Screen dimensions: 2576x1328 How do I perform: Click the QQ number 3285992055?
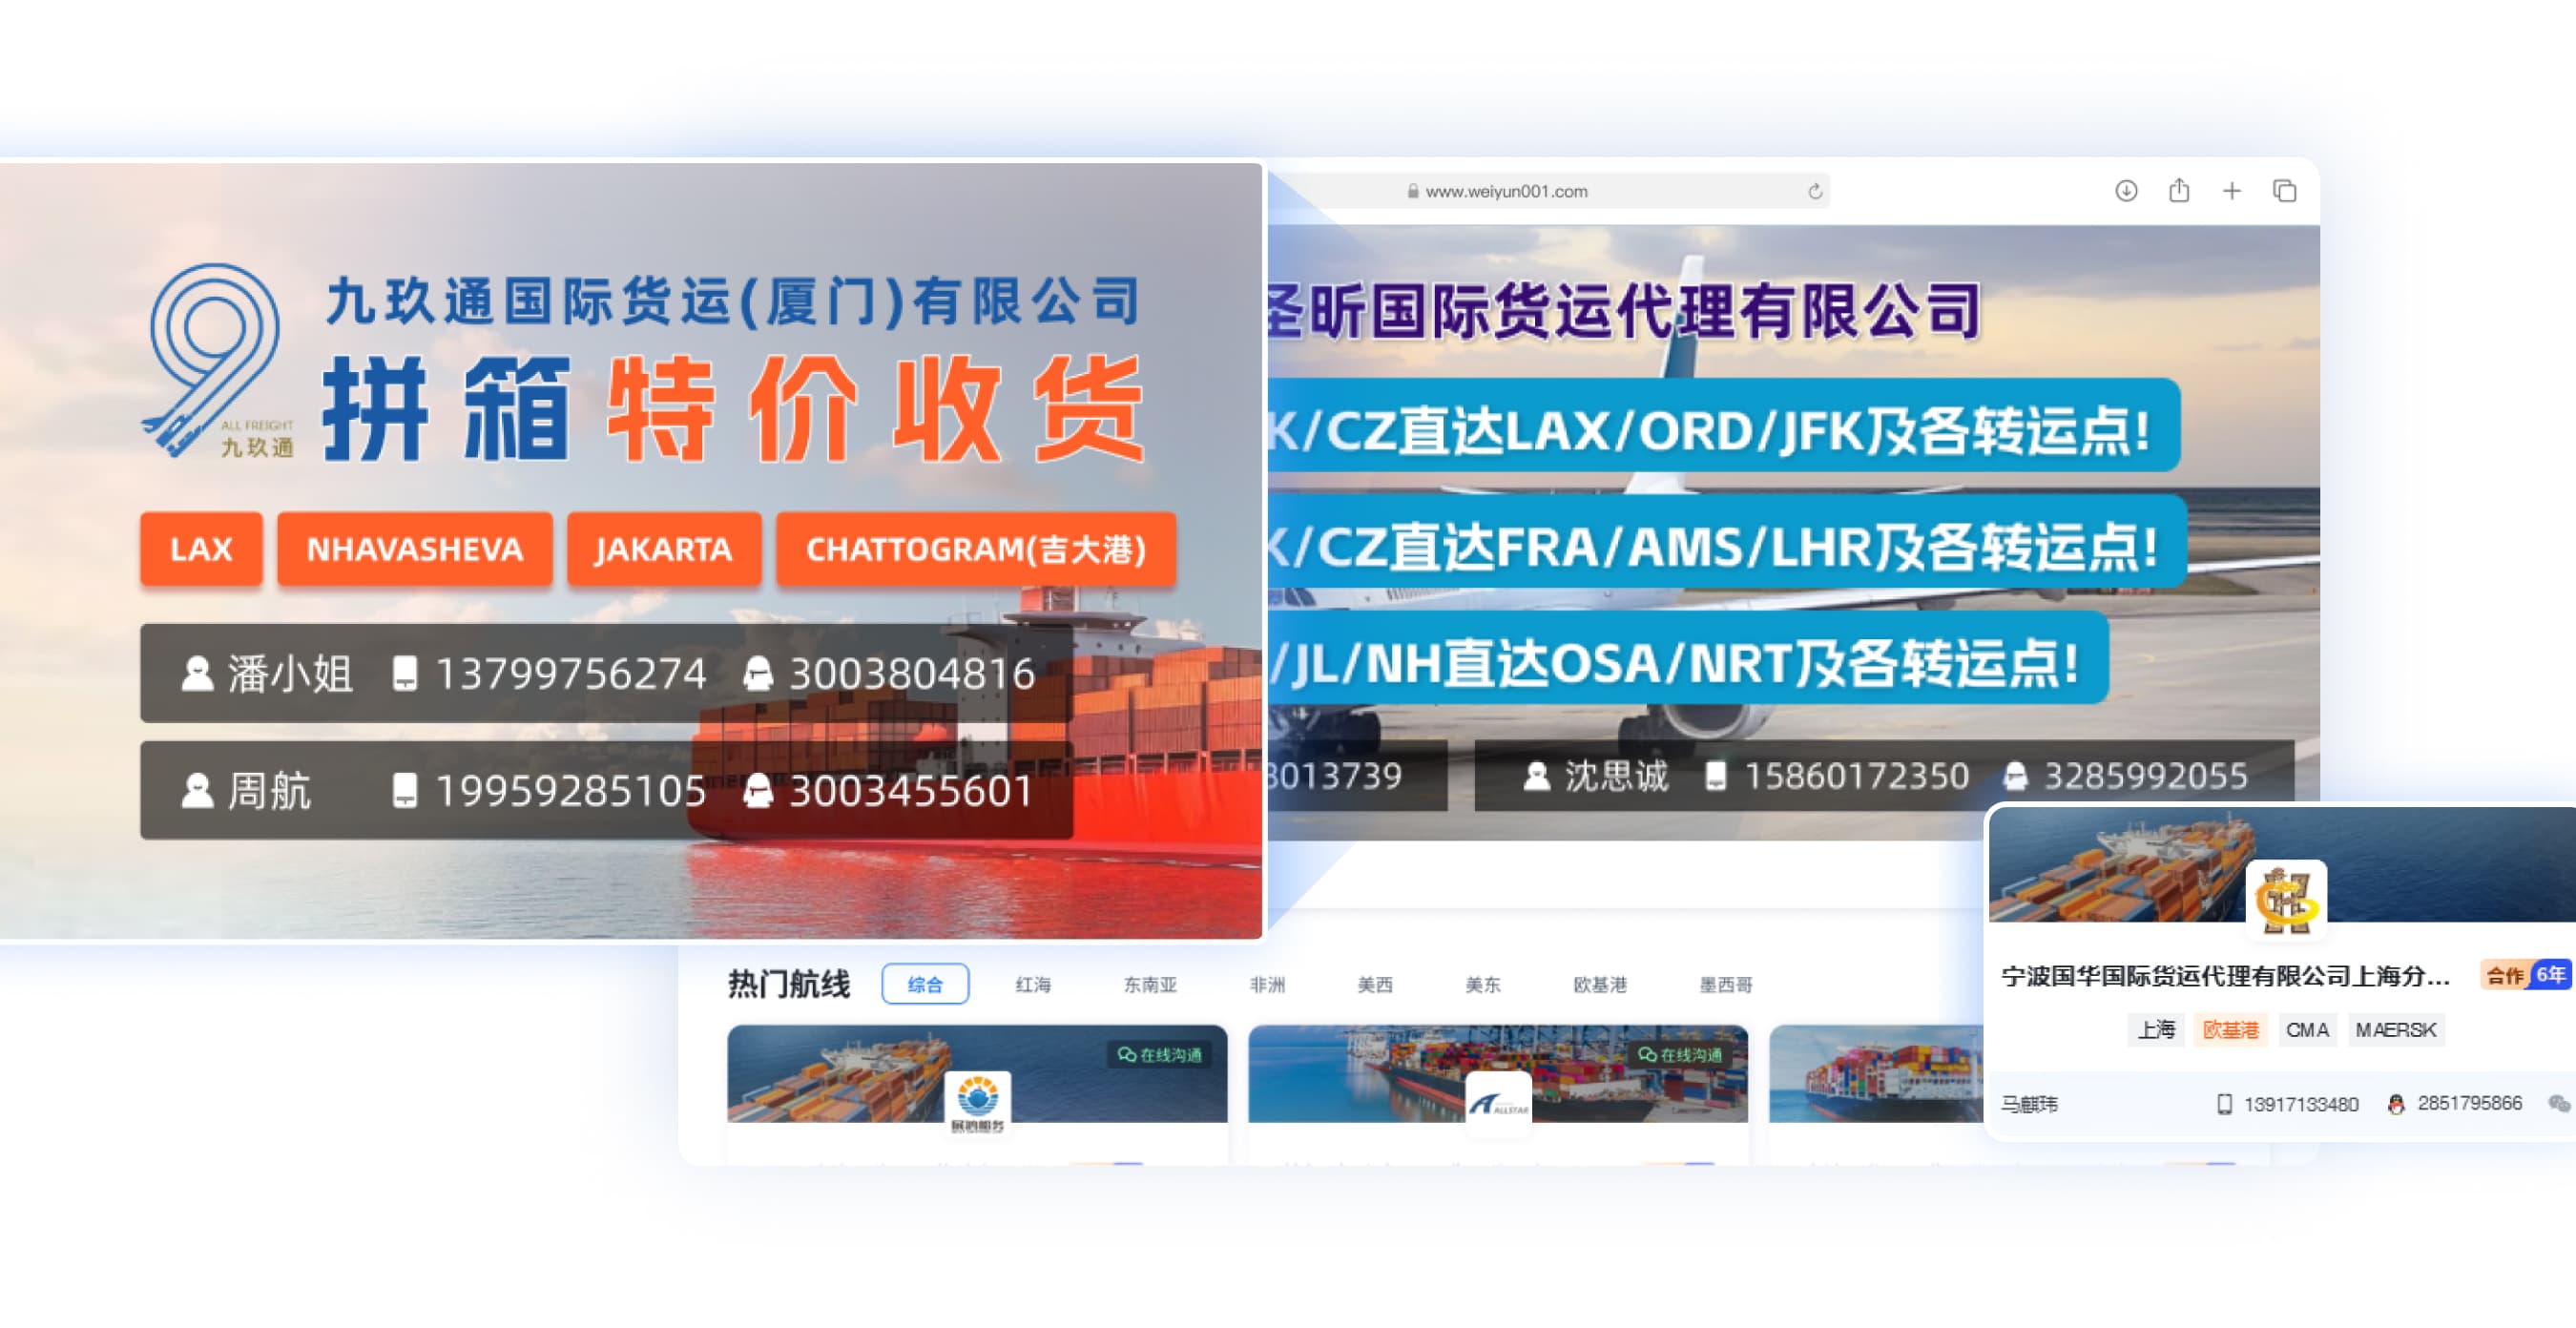coord(2146,776)
